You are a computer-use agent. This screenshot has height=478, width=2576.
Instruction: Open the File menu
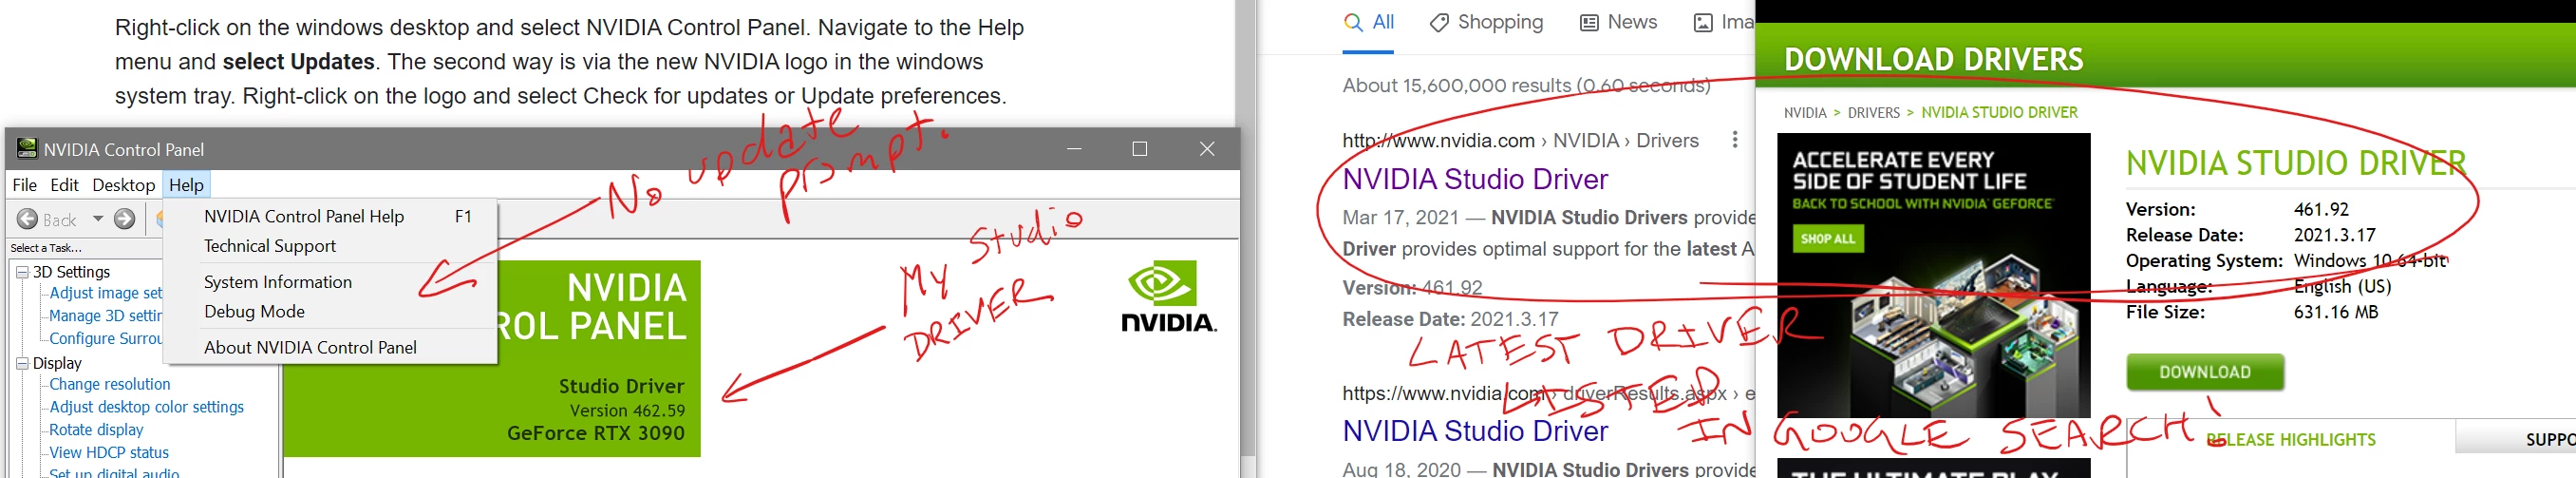pyautogui.click(x=25, y=185)
